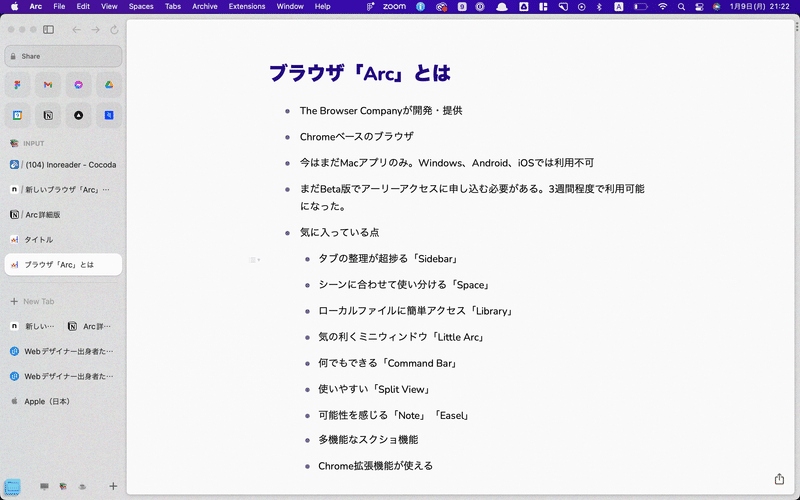
Task: Go forward with the right arrow
Action: click(x=95, y=30)
